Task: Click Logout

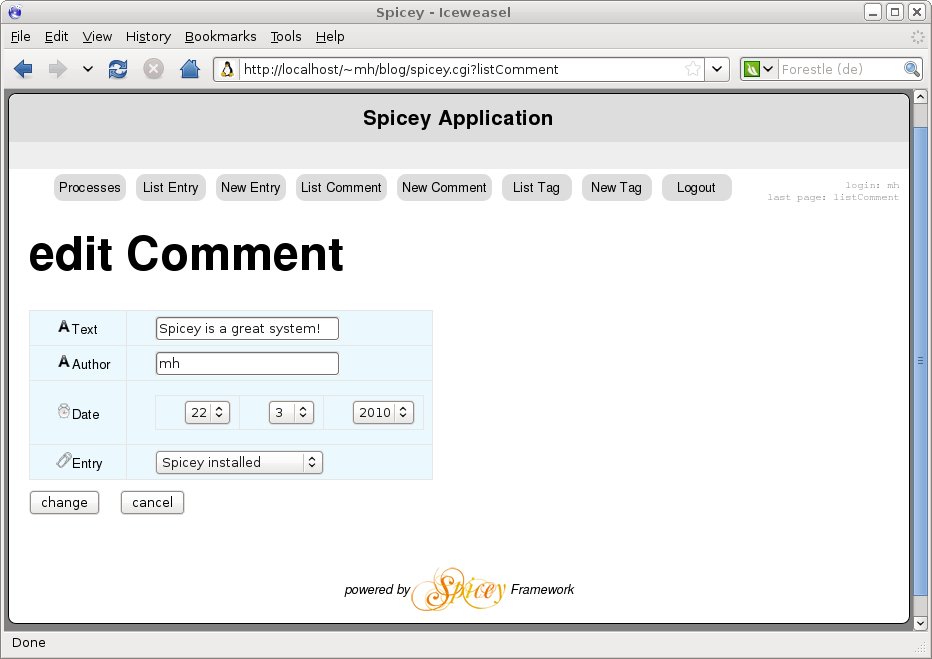Action: [697, 188]
